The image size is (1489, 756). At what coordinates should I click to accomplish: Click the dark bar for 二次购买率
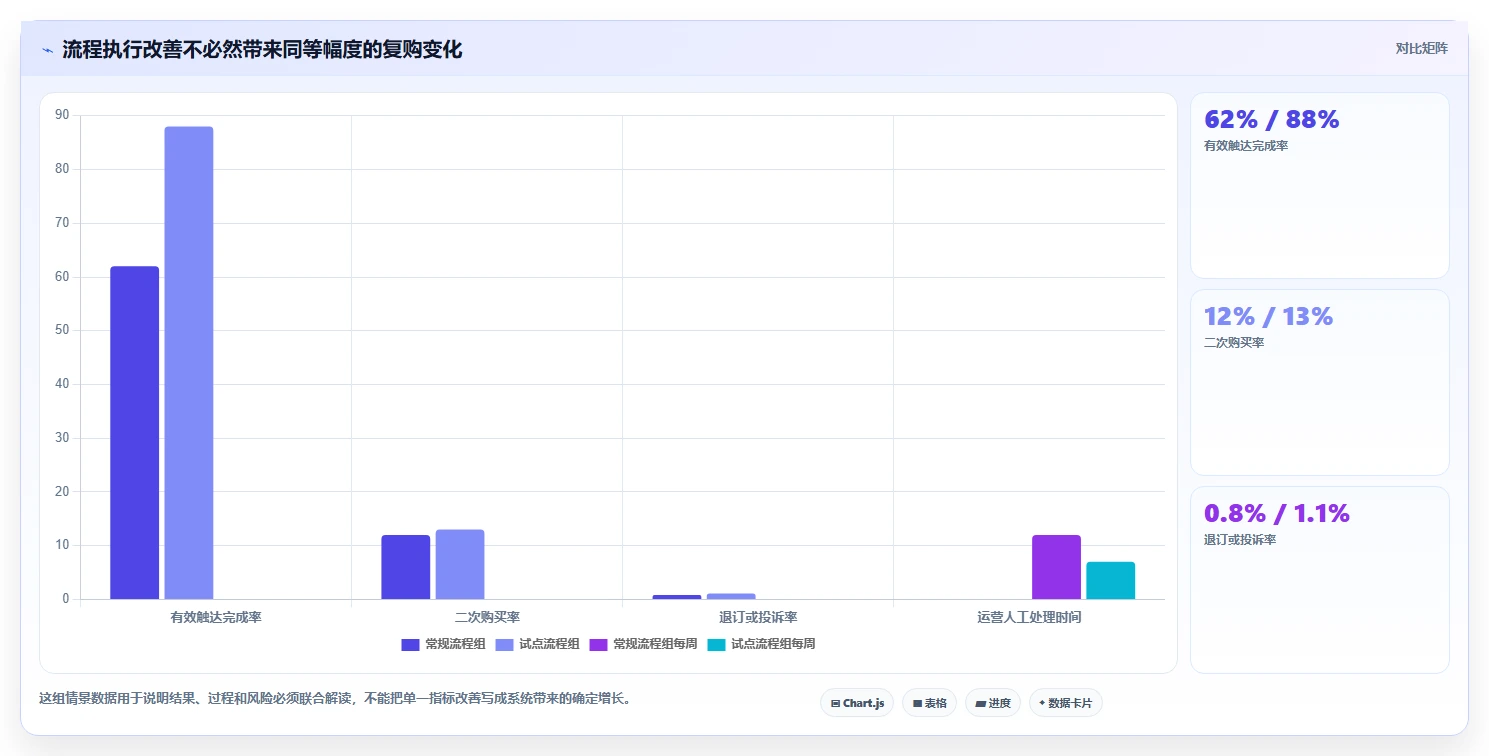(405, 567)
